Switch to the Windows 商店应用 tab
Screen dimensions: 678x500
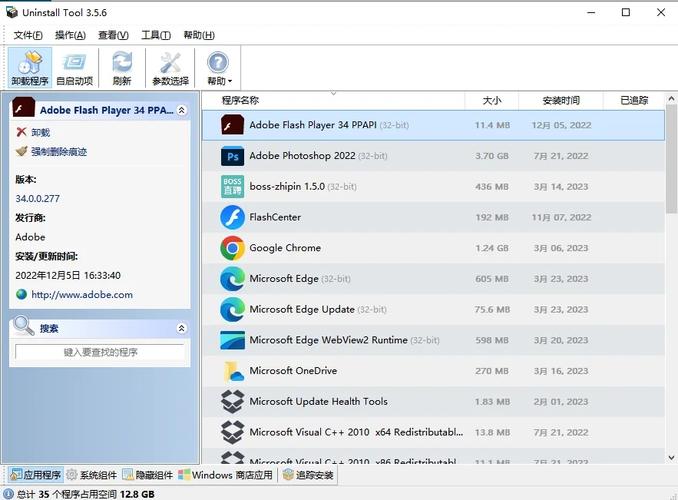225,475
